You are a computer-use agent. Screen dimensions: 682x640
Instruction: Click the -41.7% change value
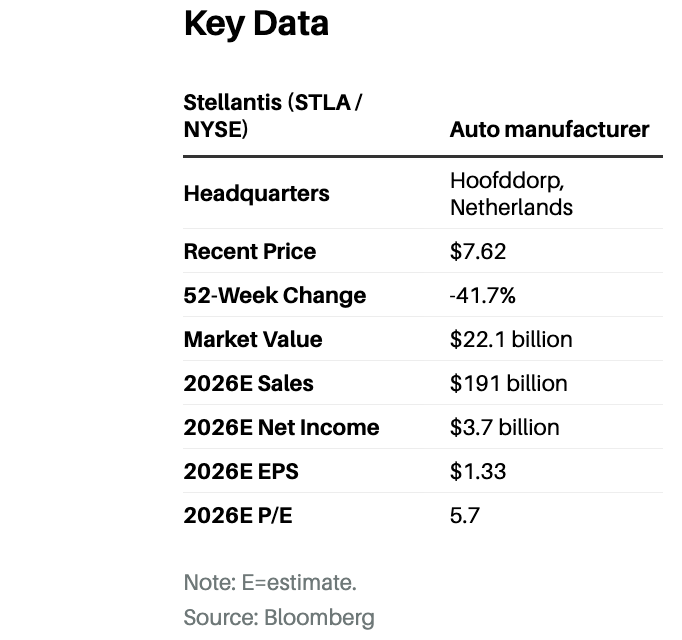483,296
